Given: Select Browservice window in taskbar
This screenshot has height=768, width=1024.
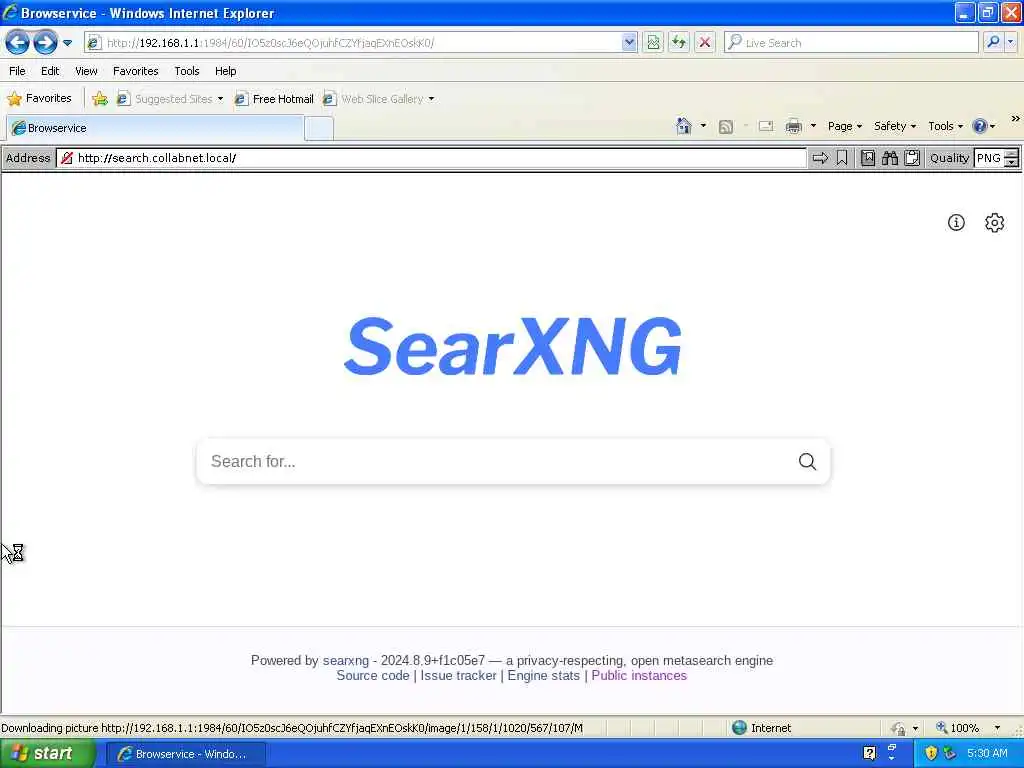Looking at the screenshot, I should click(185, 754).
